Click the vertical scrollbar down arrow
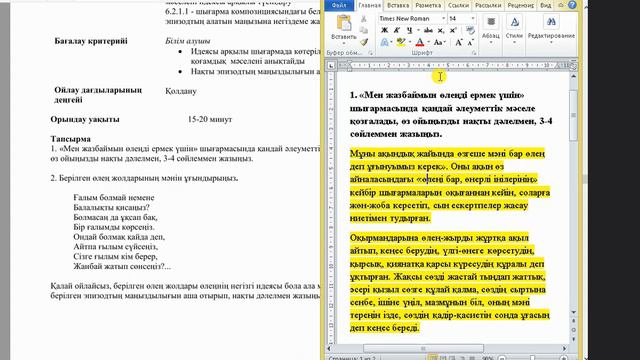Viewport: 640px width, 360px height. (x=573, y=312)
